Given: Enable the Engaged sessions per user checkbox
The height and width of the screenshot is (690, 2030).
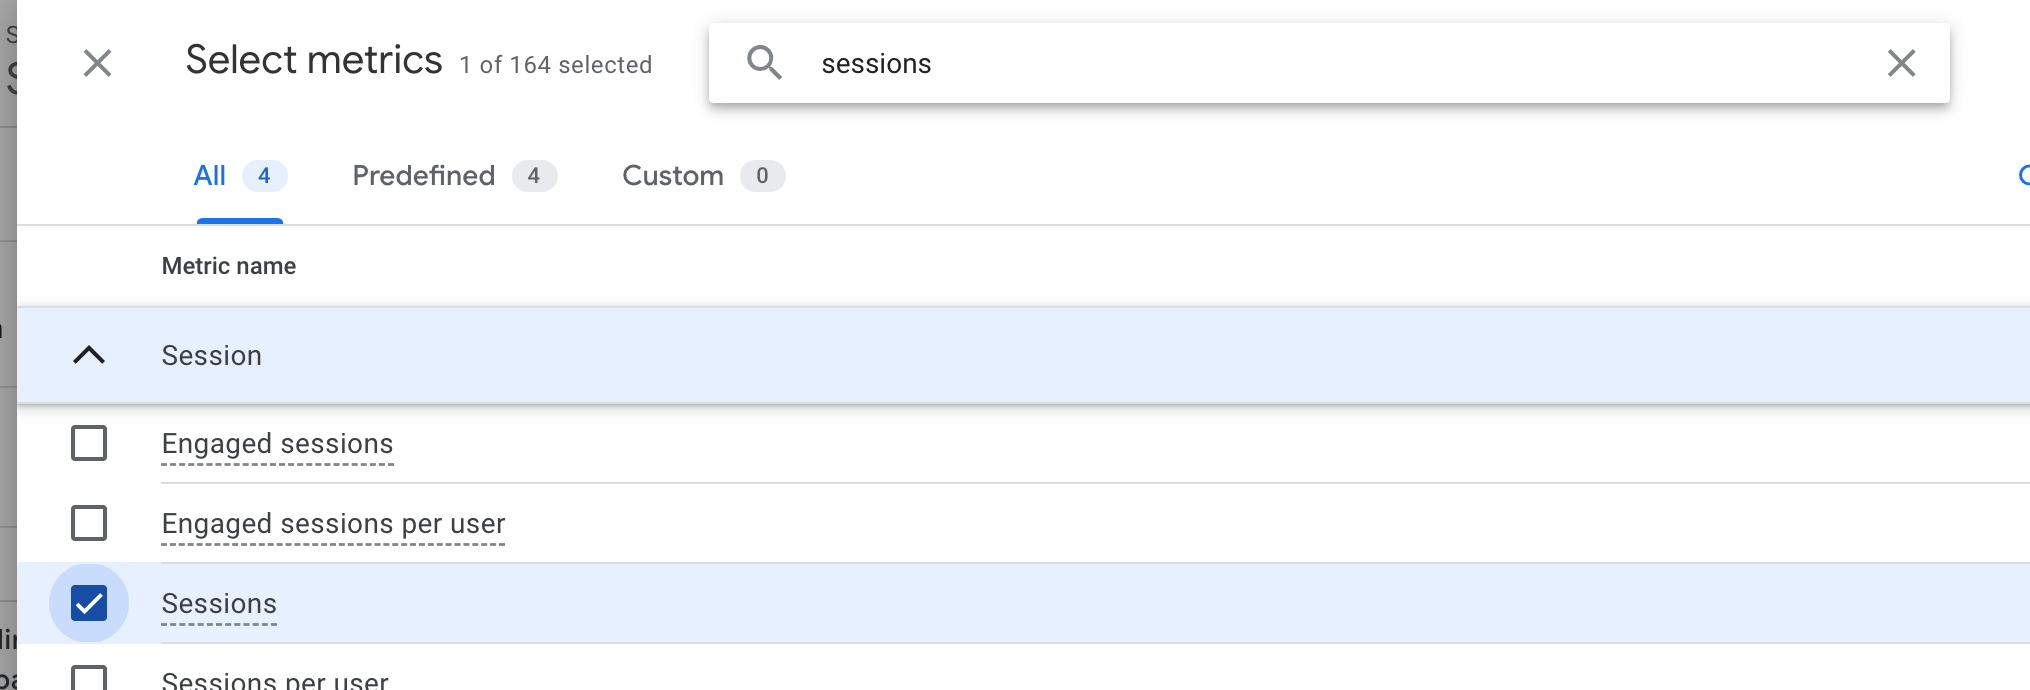Looking at the screenshot, I should point(89,523).
